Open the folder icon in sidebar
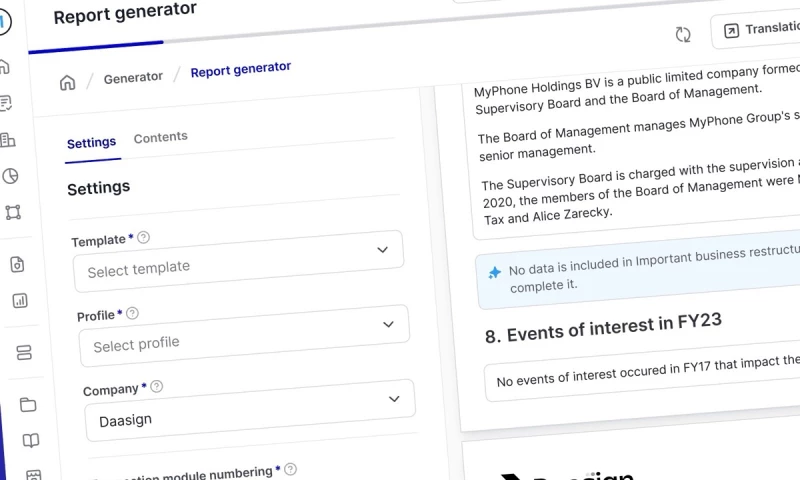This screenshot has height=480, width=800. coord(28,405)
